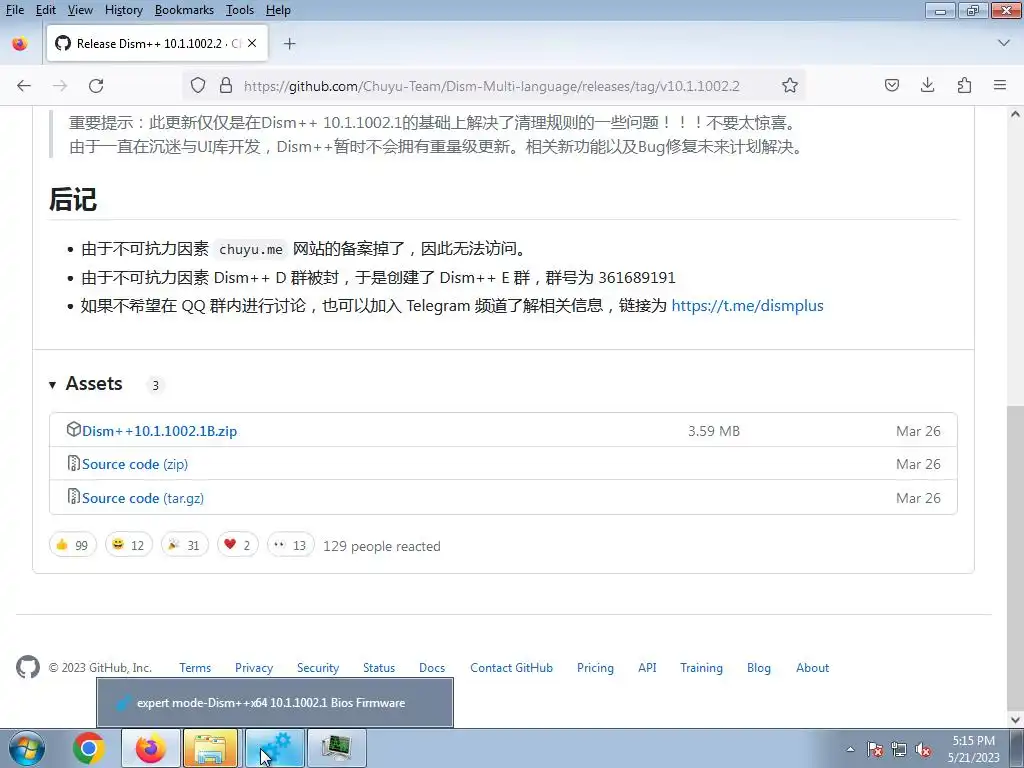
Task: Click the padlock site security icon
Action: 226,86
